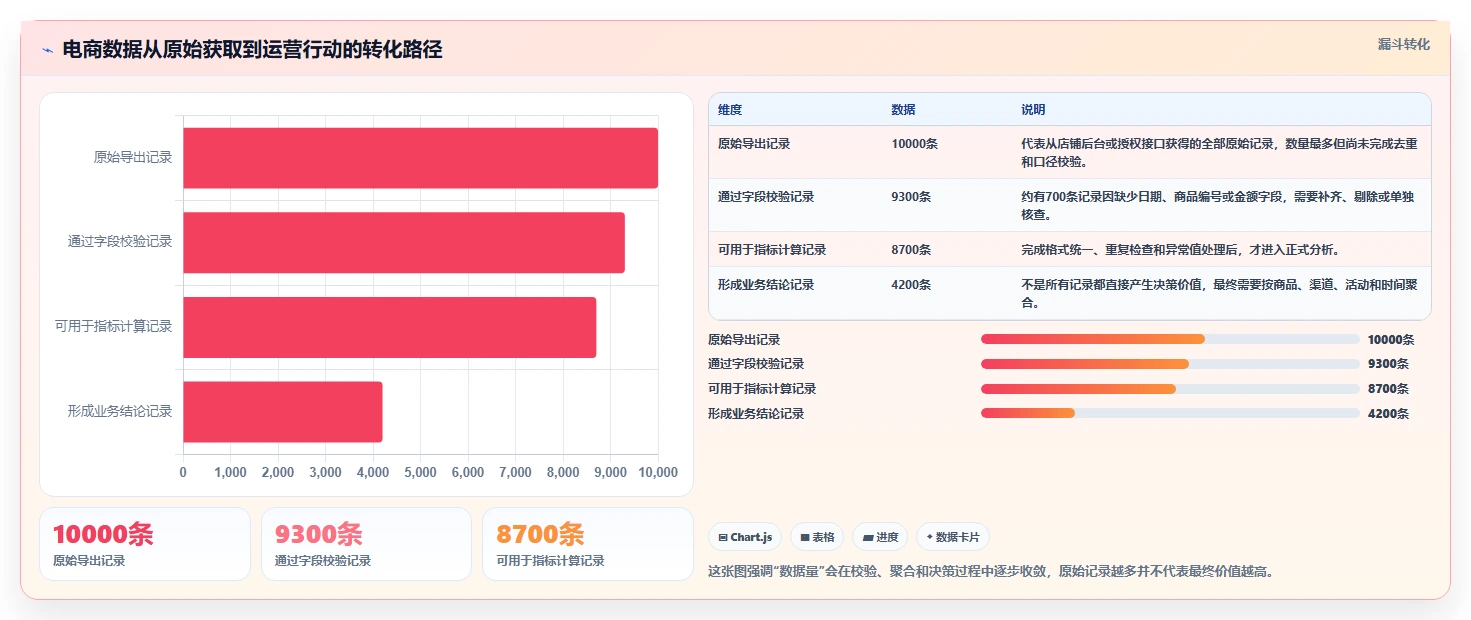The image size is (1471, 620).
Task: Click the 0 tick on chart x-axis
Action: click(x=183, y=473)
